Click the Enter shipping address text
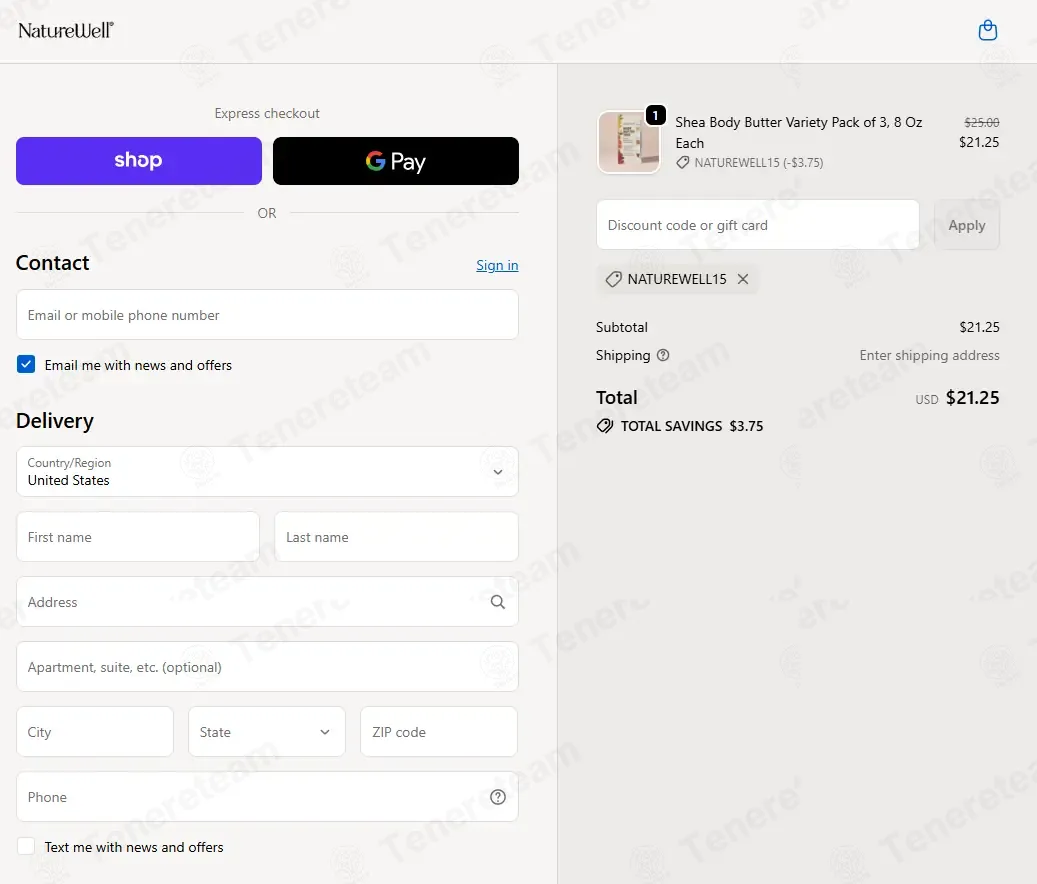This screenshot has height=884, width=1037. coord(929,355)
